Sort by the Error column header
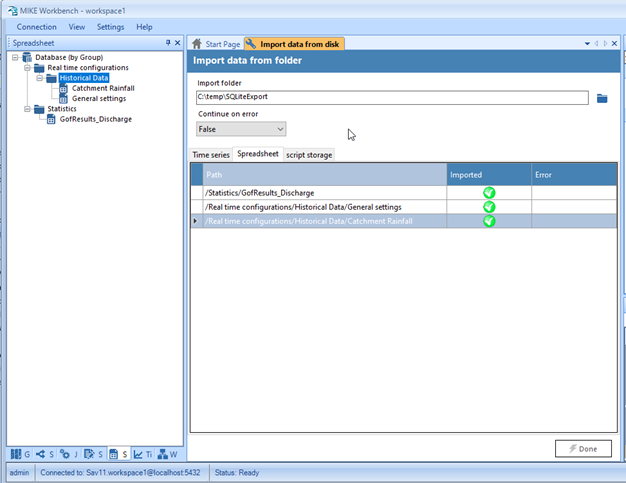Image resolution: width=626 pixels, height=483 pixels. click(x=574, y=174)
